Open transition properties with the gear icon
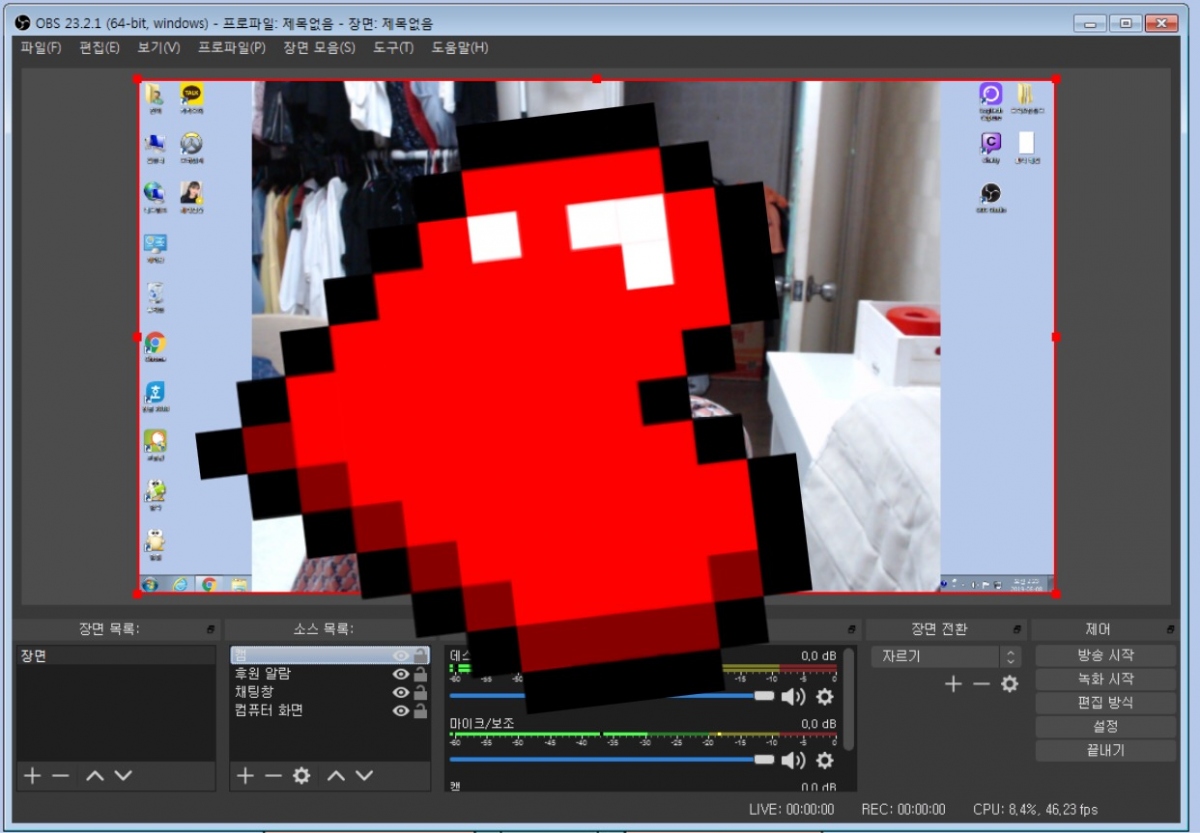The image size is (1200, 833). (x=1010, y=684)
